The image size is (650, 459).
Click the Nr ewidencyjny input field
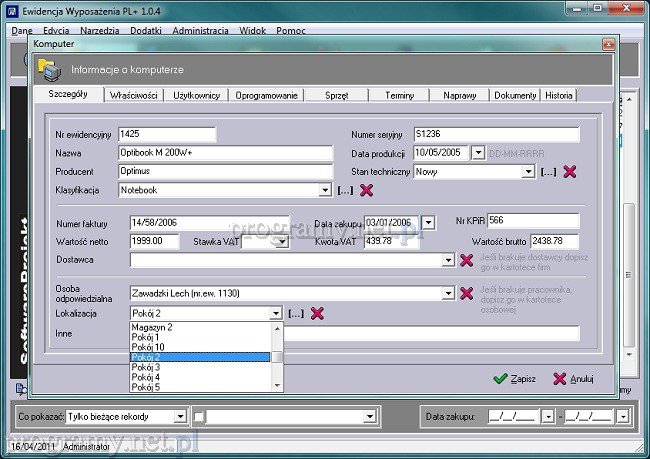[x=166, y=134]
